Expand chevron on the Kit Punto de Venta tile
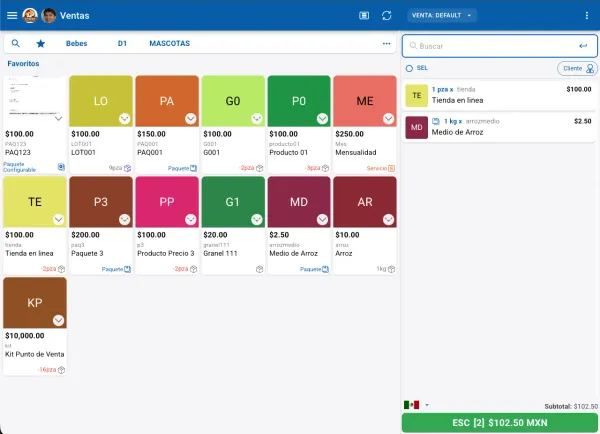Viewport: 600px width, 434px height. pos(58,320)
